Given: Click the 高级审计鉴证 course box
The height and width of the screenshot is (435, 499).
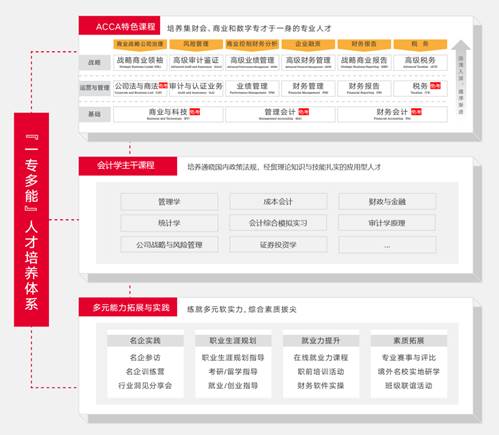Looking at the screenshot, I should click(x=196, y=62).
